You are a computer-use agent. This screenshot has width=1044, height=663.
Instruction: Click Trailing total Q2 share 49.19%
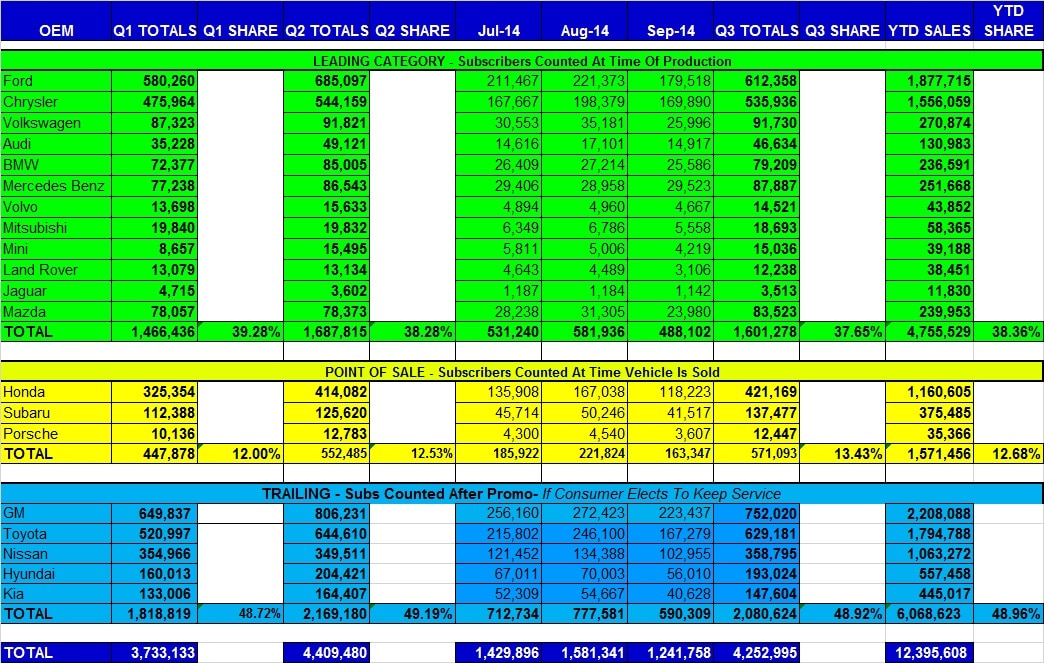tap(412, 614)
